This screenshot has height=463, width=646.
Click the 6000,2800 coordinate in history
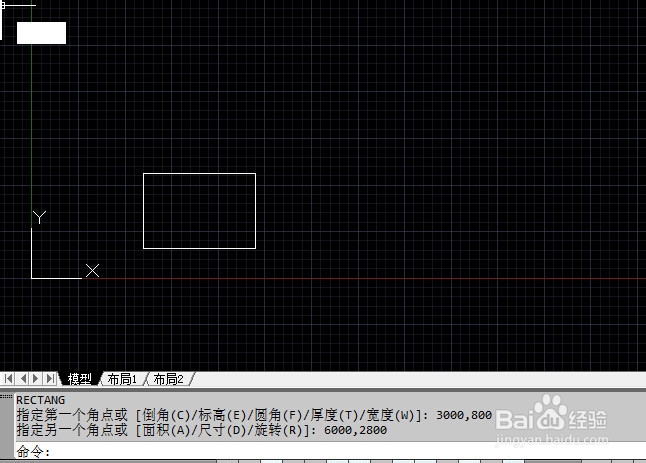point(356,430)
